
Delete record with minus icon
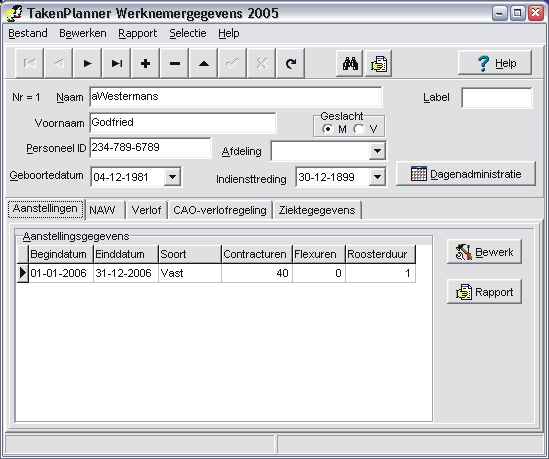click(x=174, y=63)
